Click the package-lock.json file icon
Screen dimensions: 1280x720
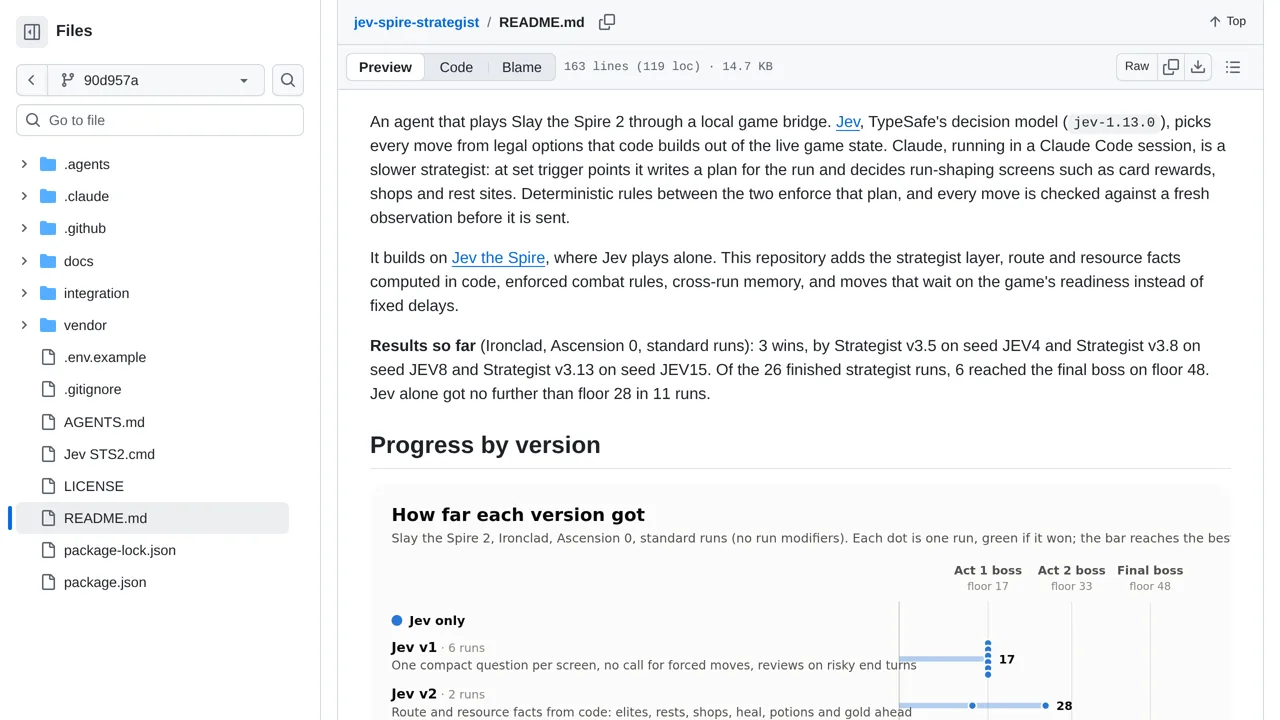tap(48, 550)
